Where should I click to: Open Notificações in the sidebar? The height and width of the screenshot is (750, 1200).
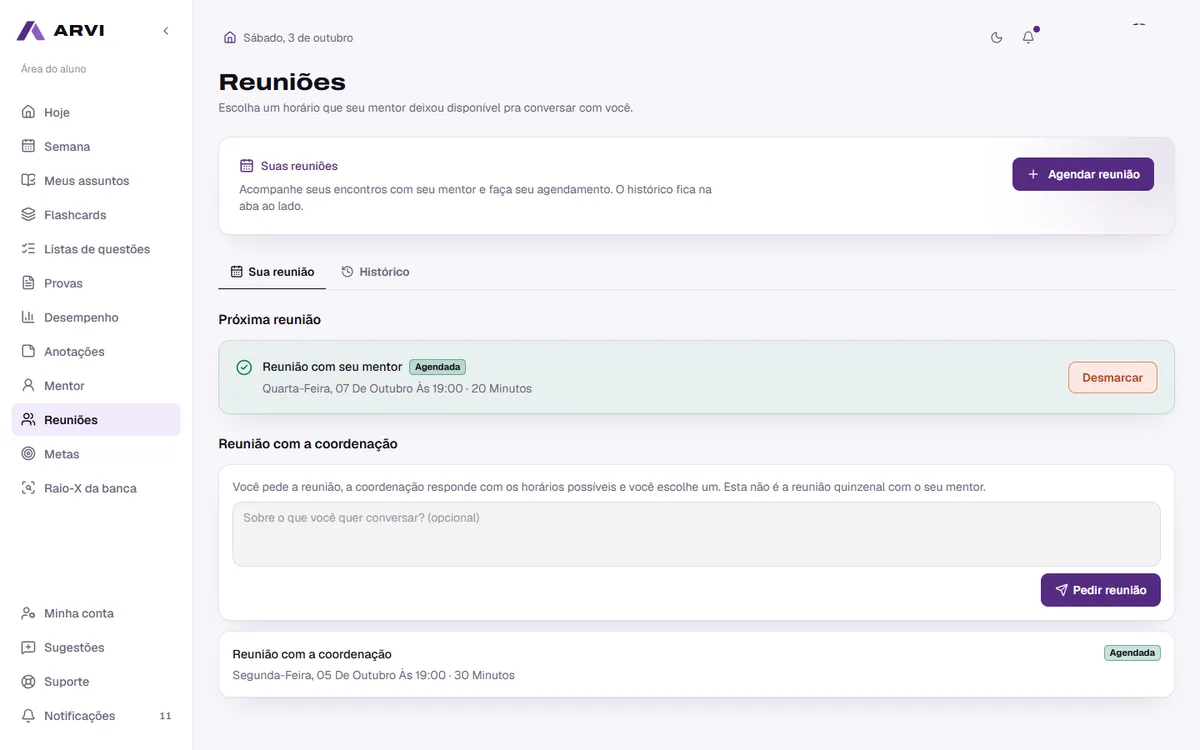pyautogui.click(x=96, y=716)
